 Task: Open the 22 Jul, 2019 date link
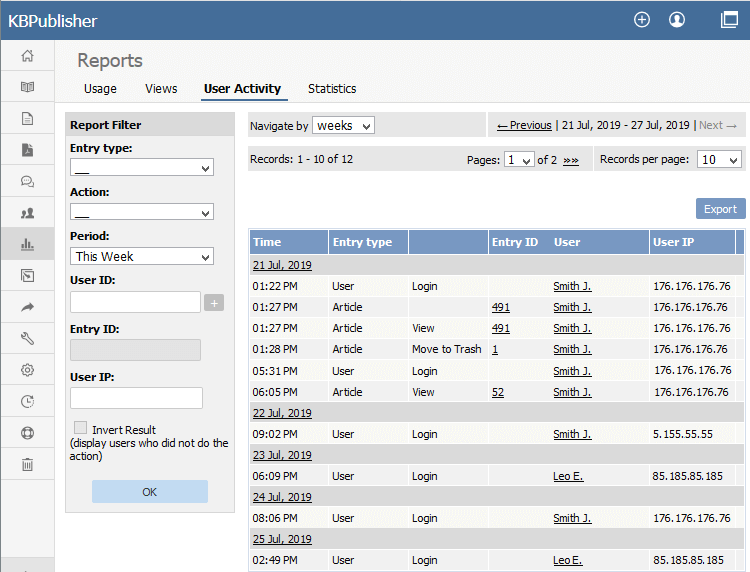[x=282, y=413]
